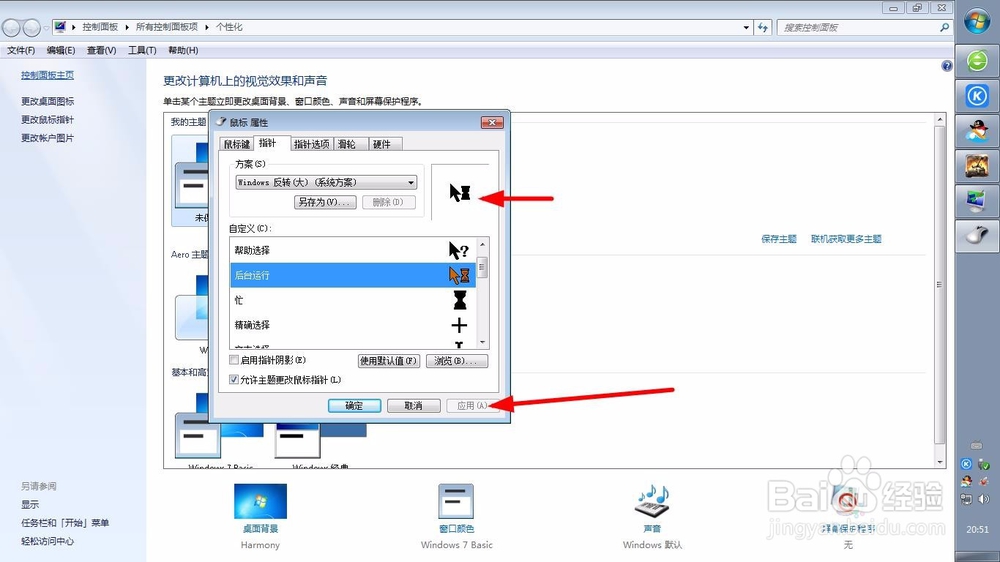Select 忙 pointer row
This screenshot has height=562, width=1000.
click(x=353, y=300)
